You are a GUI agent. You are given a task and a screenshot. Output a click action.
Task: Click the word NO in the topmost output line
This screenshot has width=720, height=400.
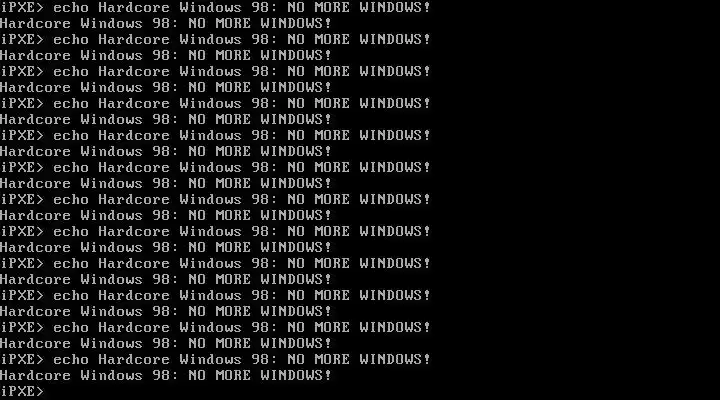pos(197,23)
